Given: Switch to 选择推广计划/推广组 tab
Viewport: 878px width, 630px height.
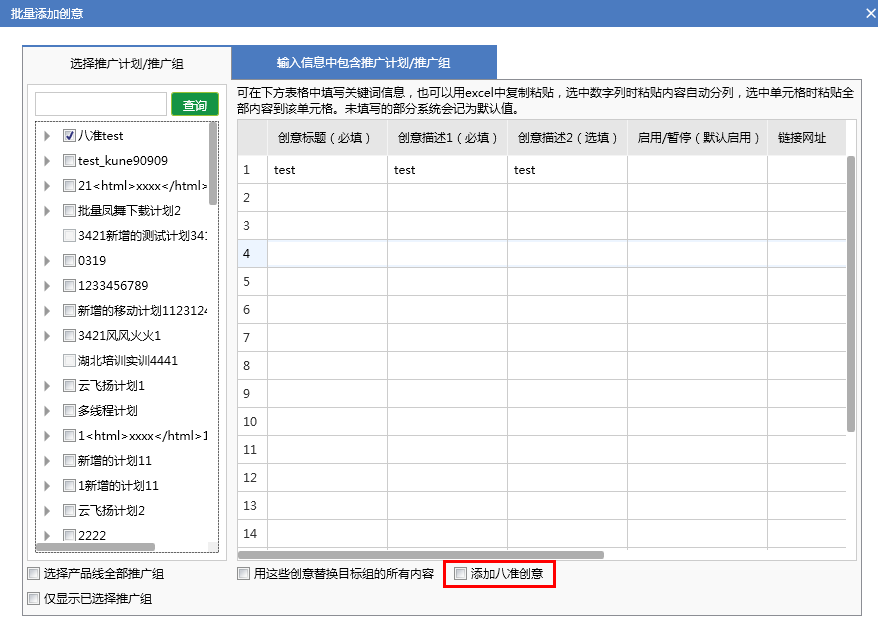Looking at the screenshot, I should tap(127, 63).
